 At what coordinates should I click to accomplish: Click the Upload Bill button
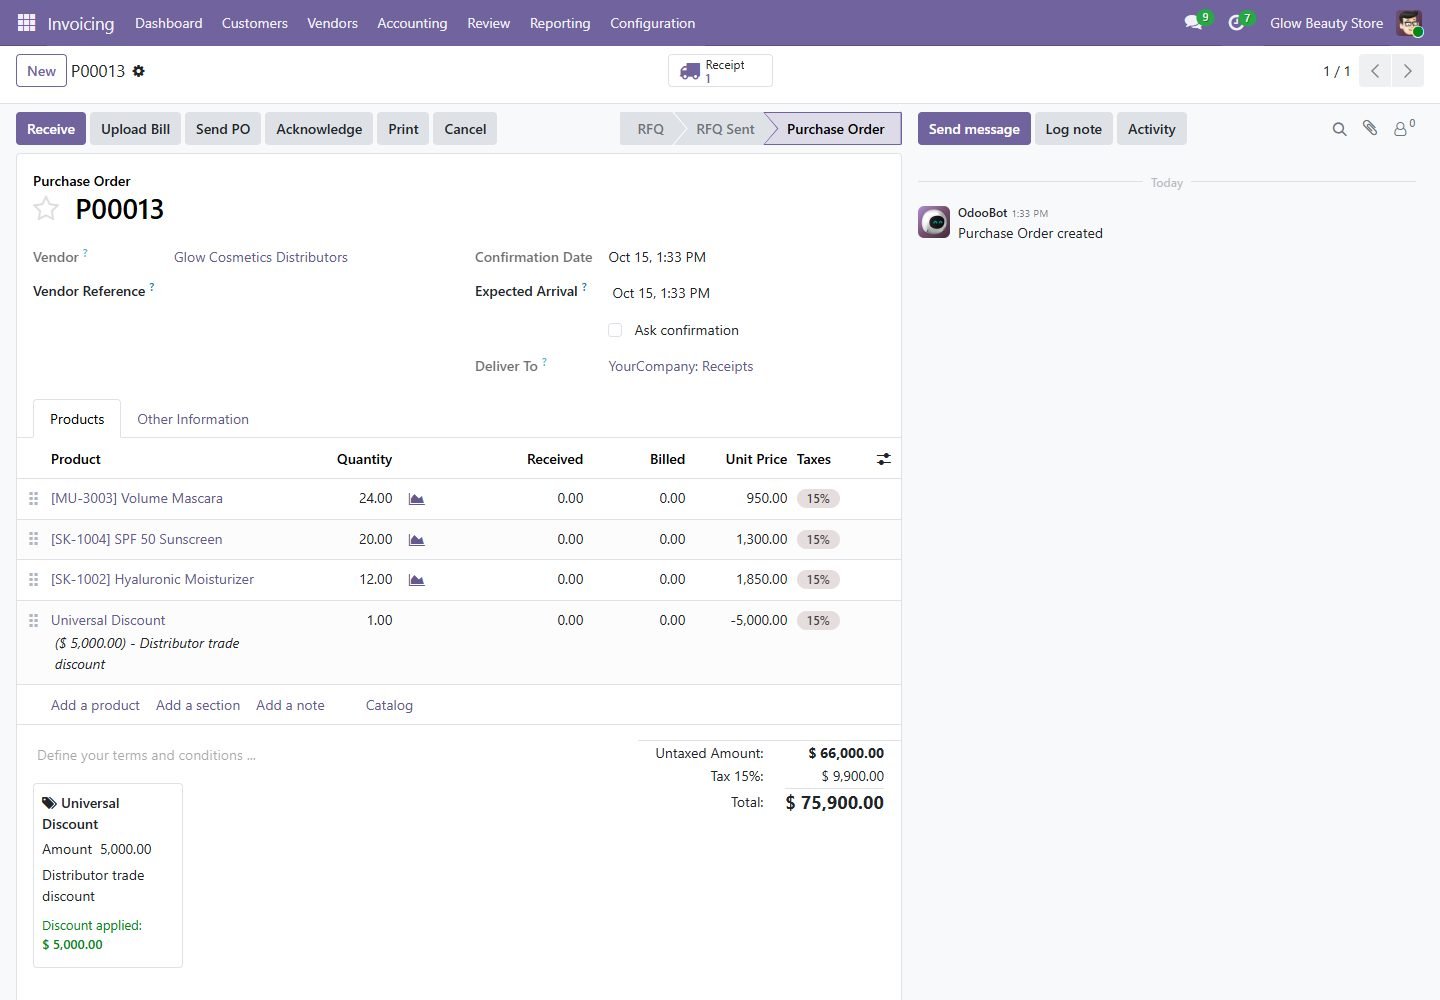coord(135,129)
